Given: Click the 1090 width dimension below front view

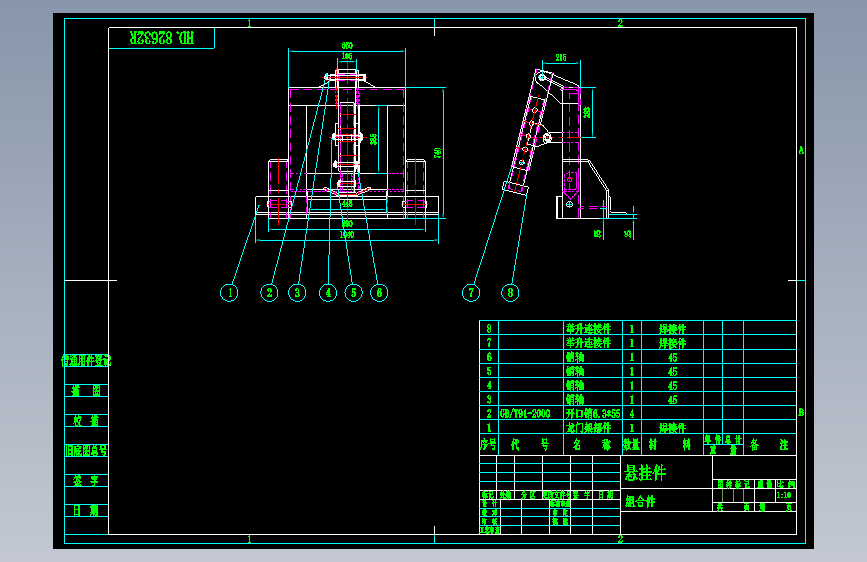Looking at the screenshot, I should 347,235.
